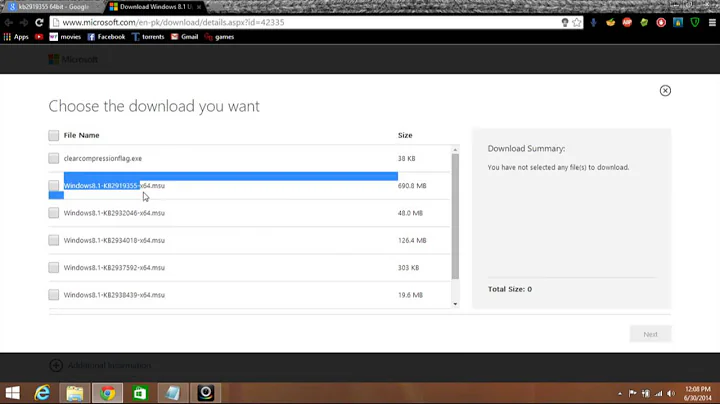This screenshot has height=404, width=720.
Task: Select the Download Windows 8.1 tab
Action: (154, 7)
